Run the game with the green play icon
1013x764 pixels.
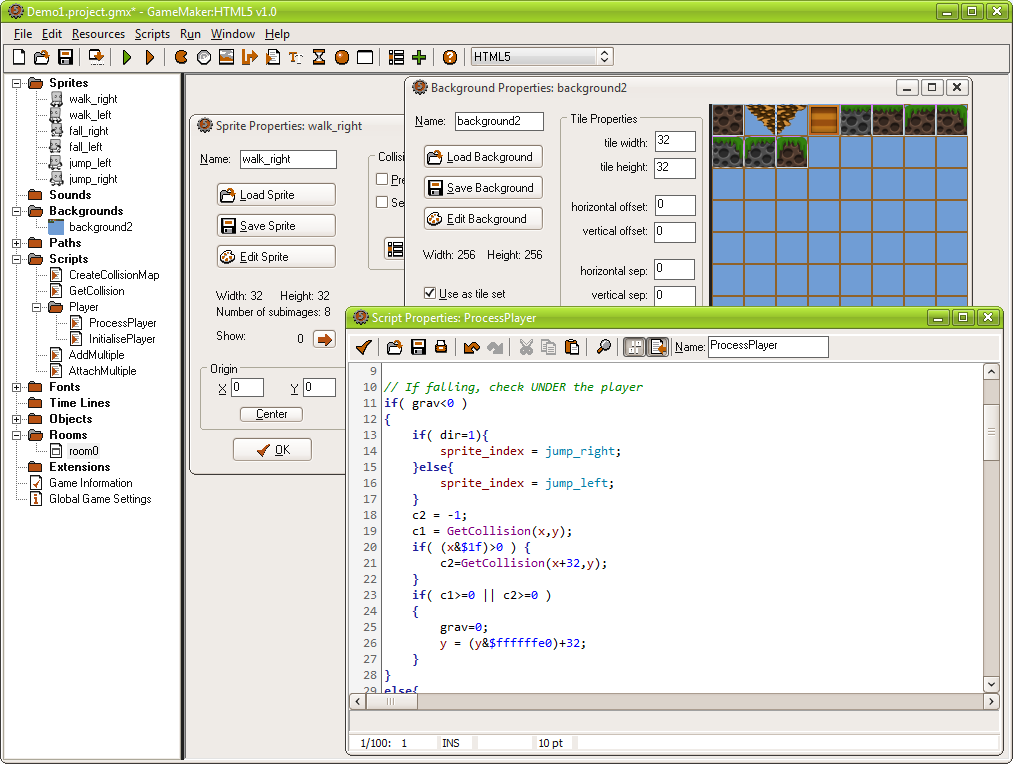pos(125,57)
